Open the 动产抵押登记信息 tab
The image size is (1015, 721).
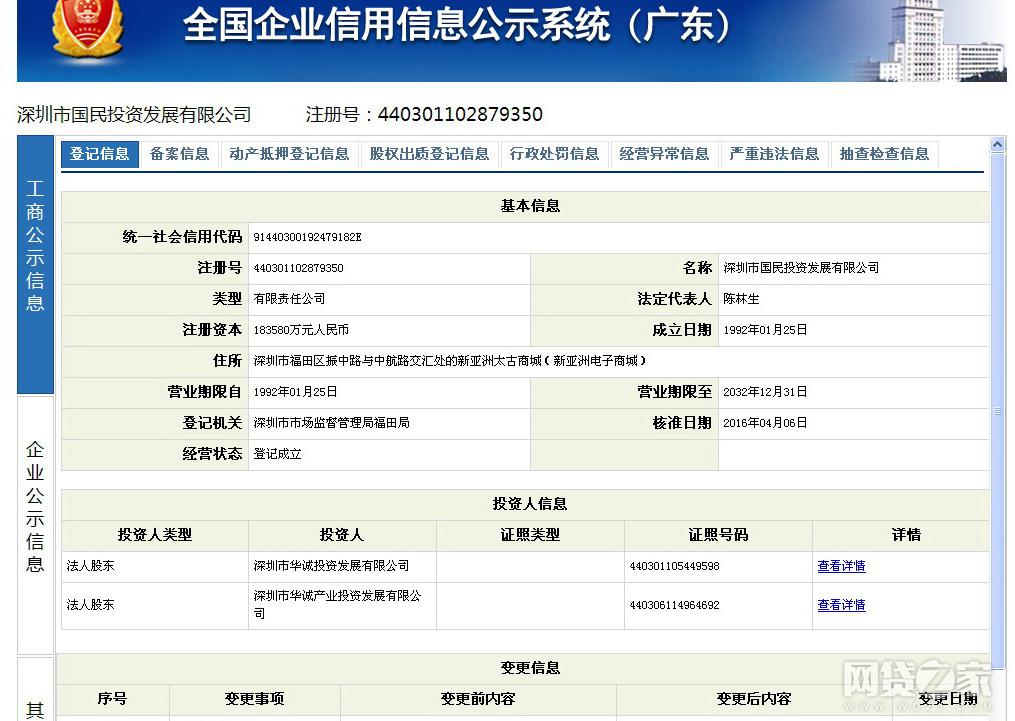289,154
